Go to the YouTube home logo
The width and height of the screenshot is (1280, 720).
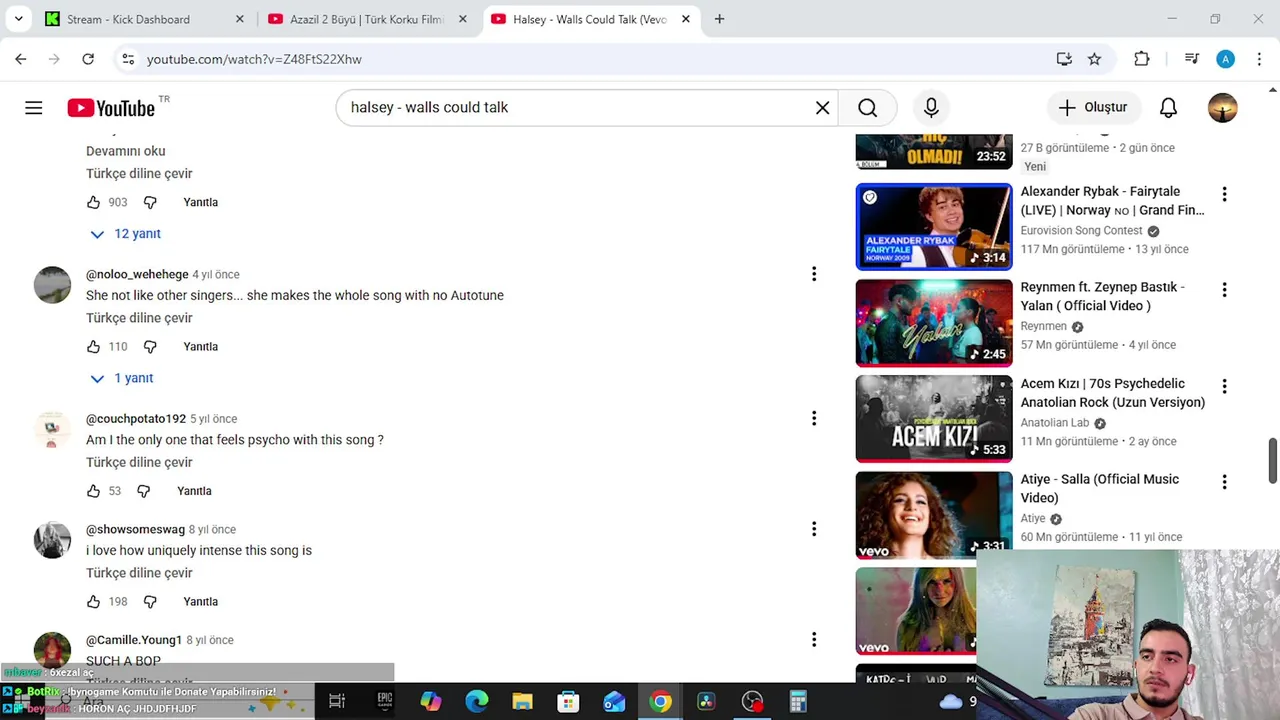click(x=111, y=108)
